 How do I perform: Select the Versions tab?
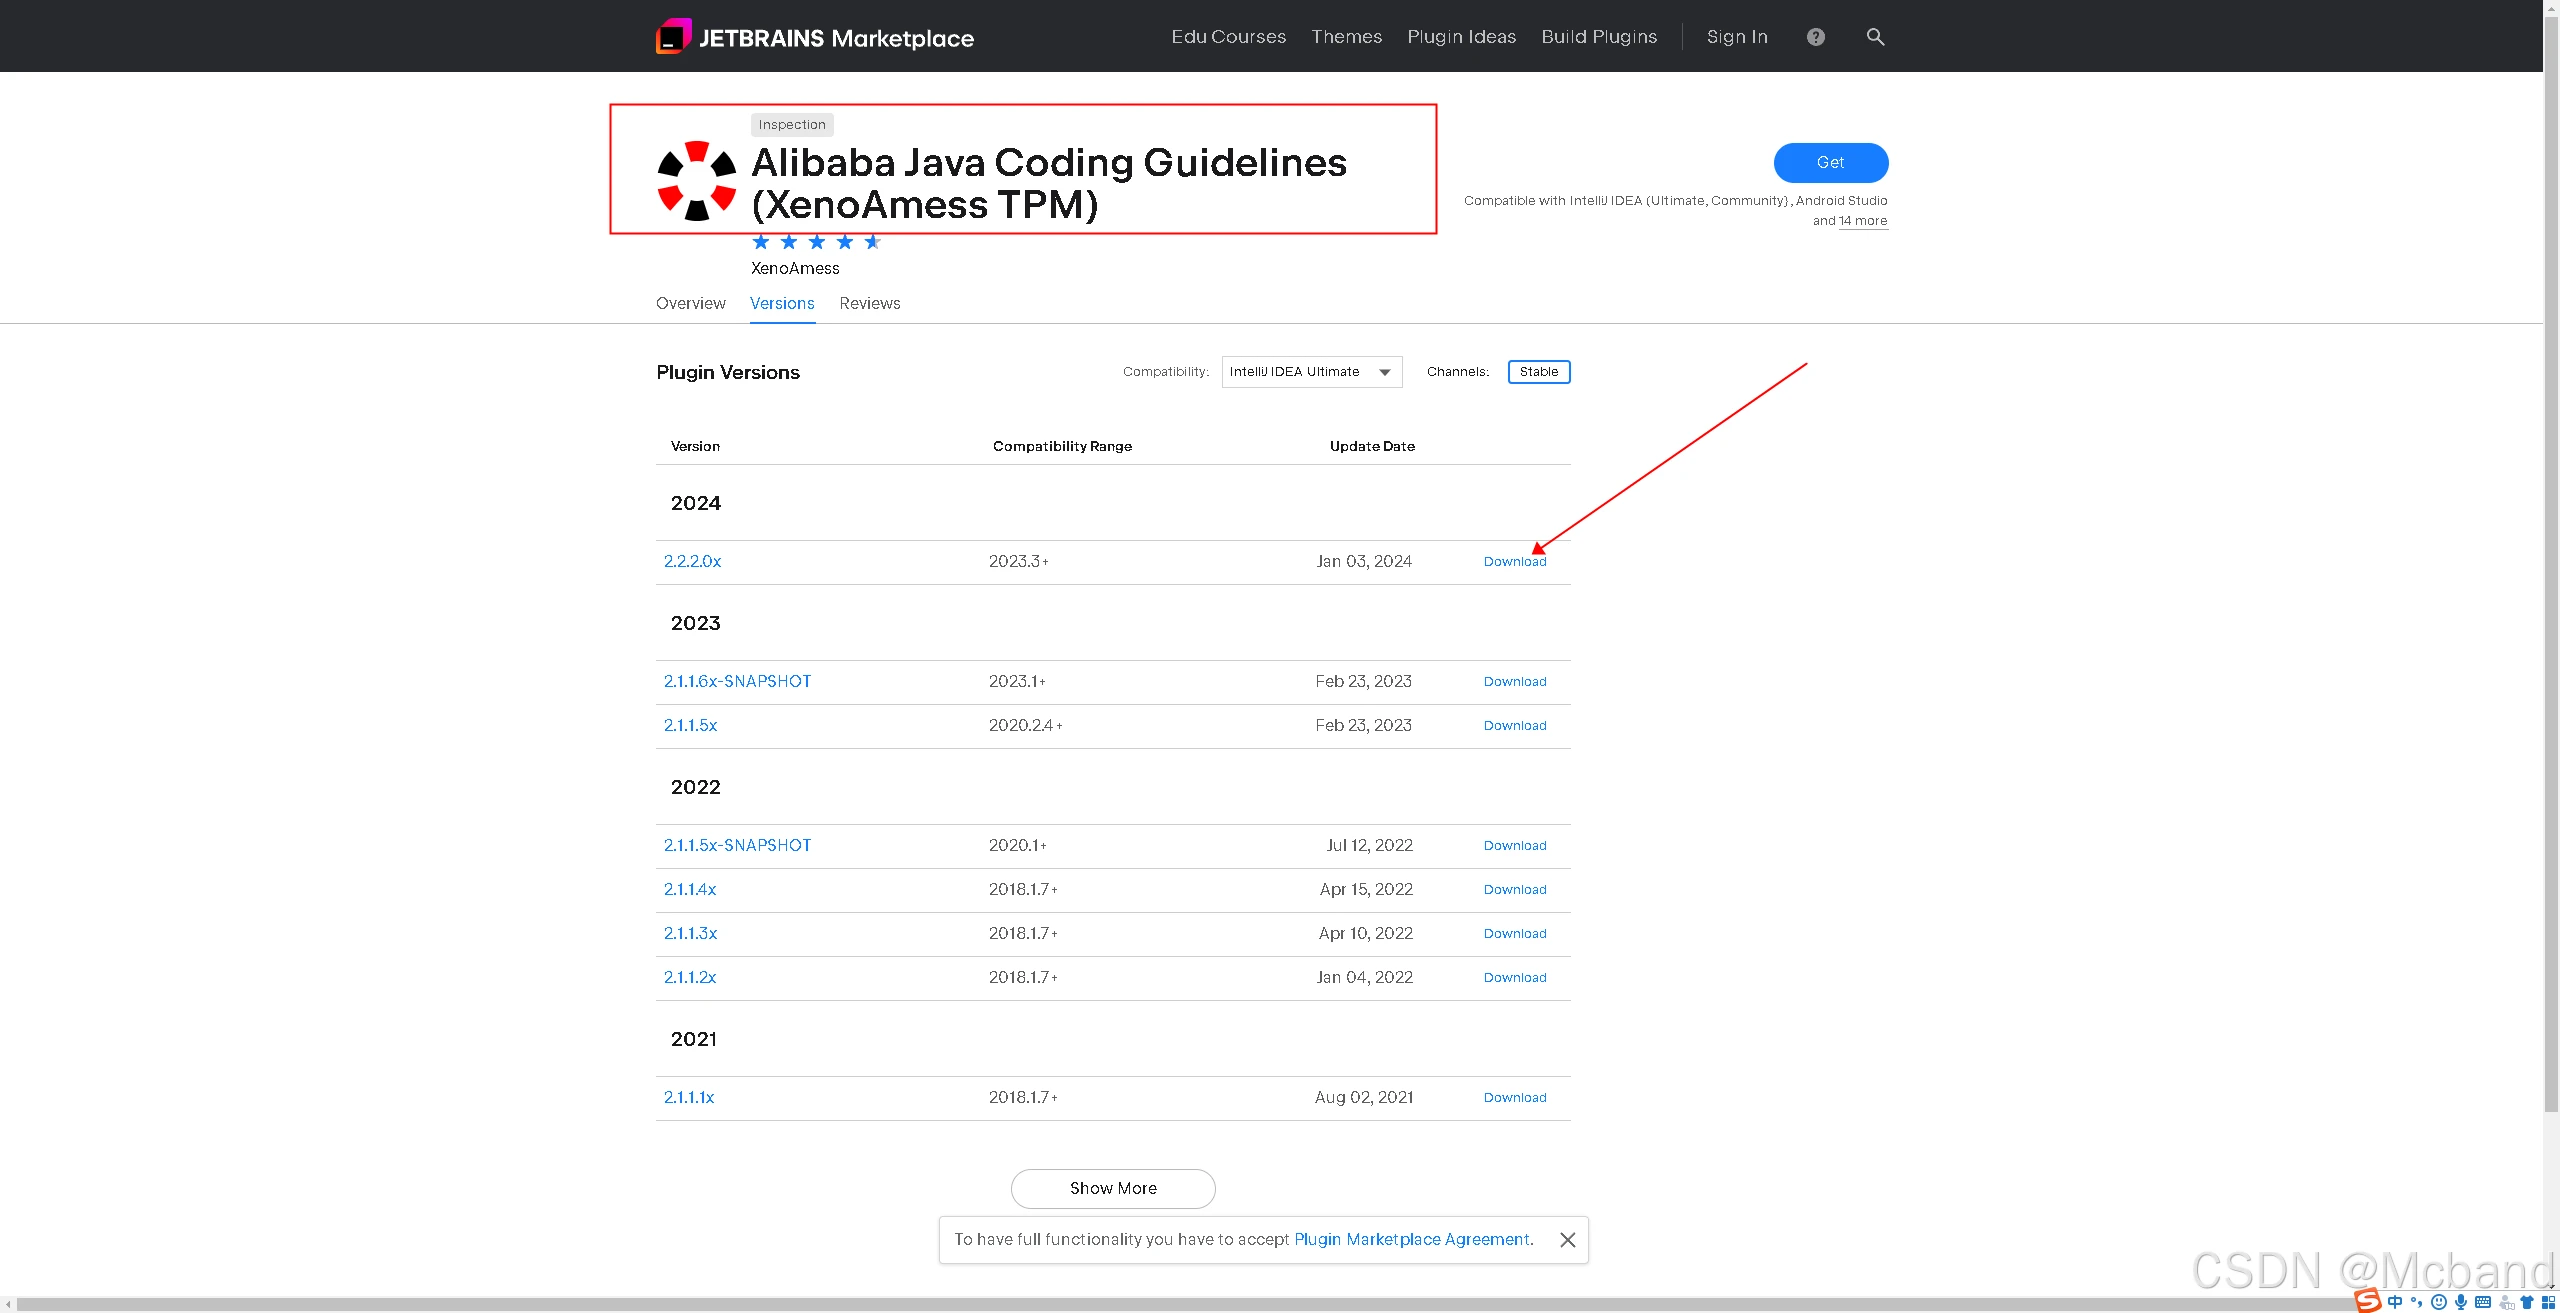click(782, 303)
